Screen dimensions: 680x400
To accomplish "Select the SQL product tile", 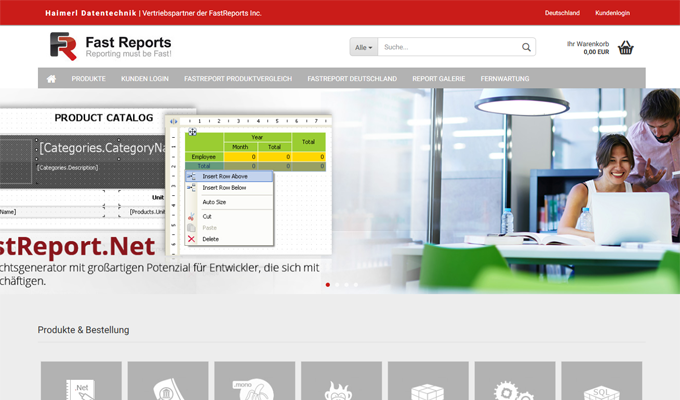I will click(601, 382).
